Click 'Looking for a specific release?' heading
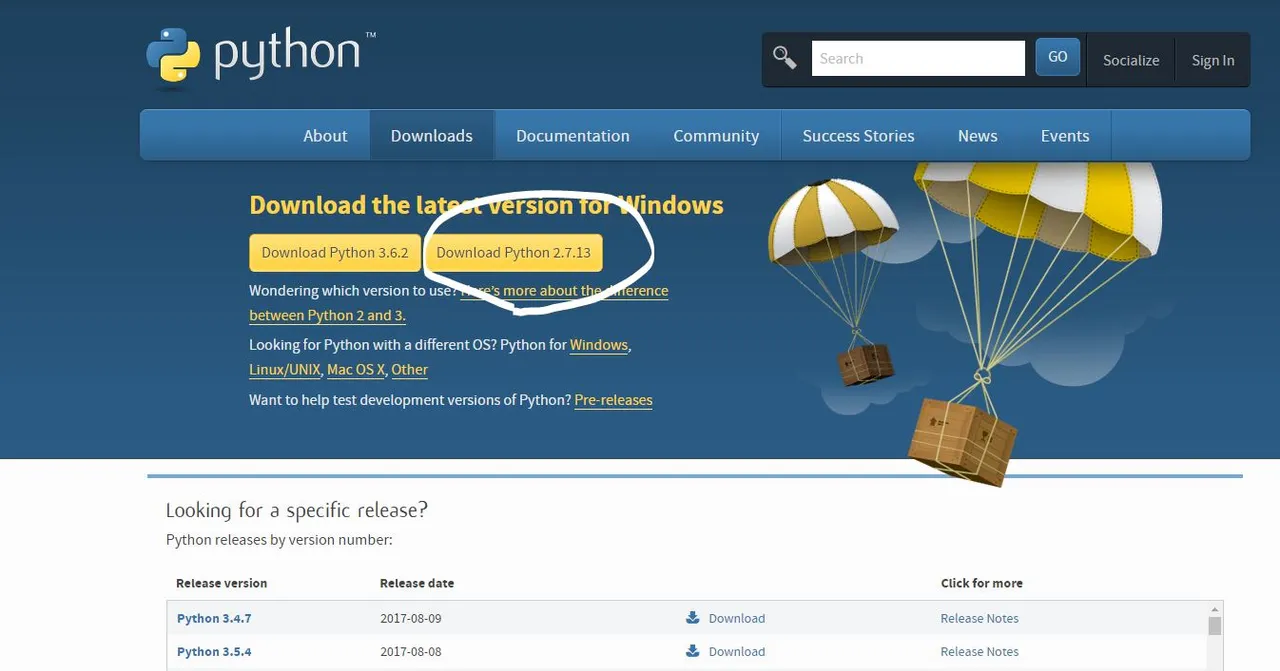 (x=297, y=510)
